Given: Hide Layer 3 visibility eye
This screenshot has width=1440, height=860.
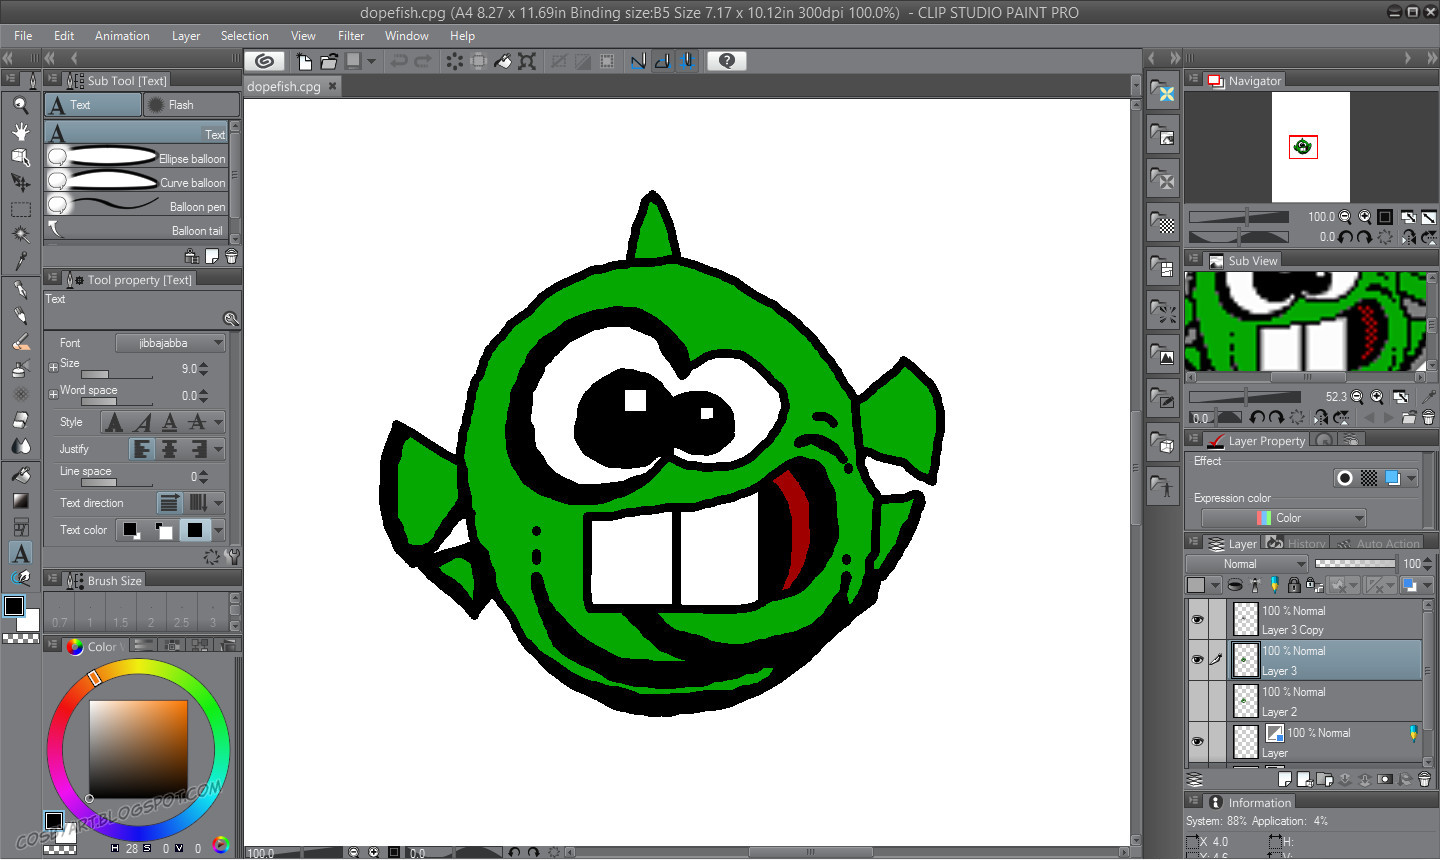Looking at the screenshot, I should pos(1197,660).
